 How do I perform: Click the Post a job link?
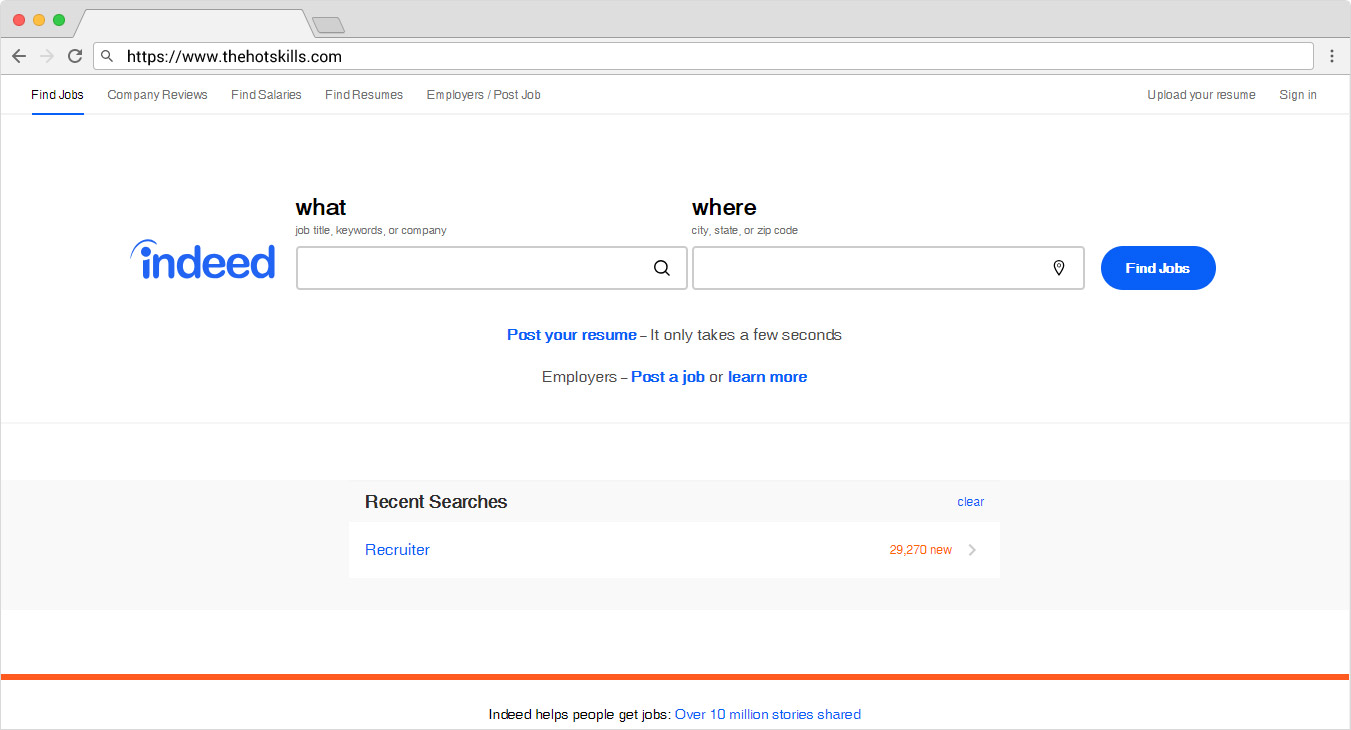(x=667, y=377)
